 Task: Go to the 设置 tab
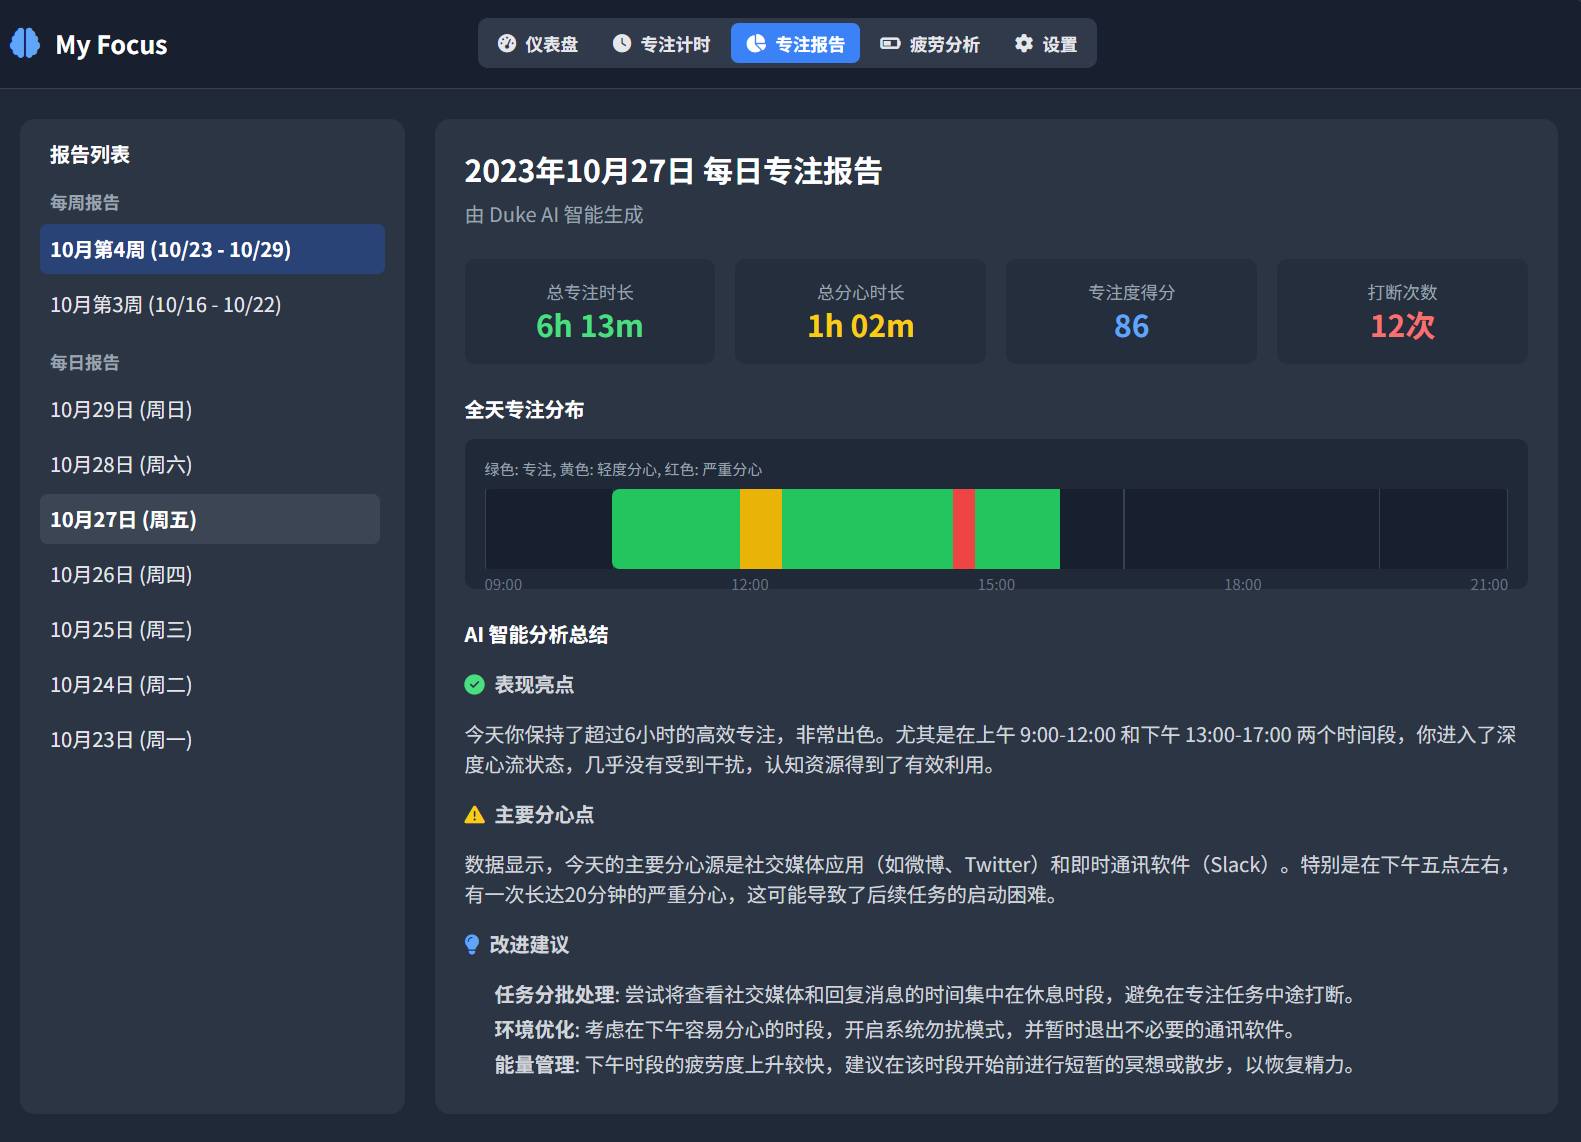click(1046, 43)
